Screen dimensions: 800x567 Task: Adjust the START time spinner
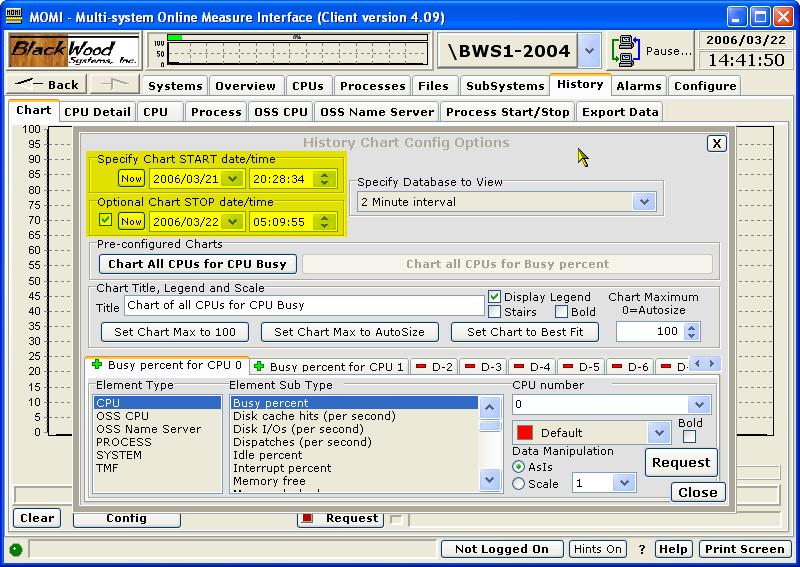click(x=324, y=179)
